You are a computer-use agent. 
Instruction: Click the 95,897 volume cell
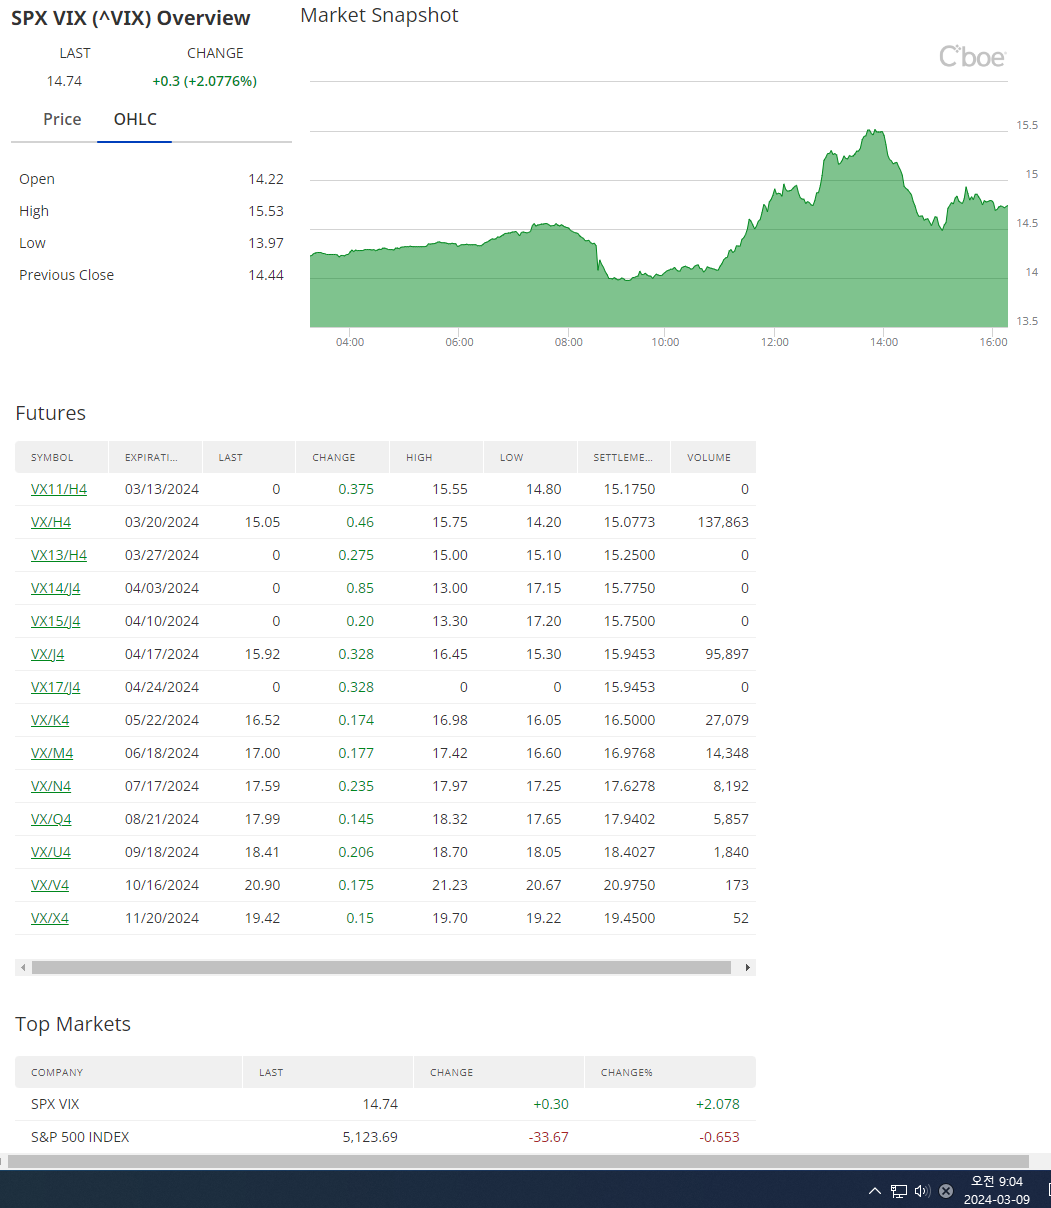[727, 654]
